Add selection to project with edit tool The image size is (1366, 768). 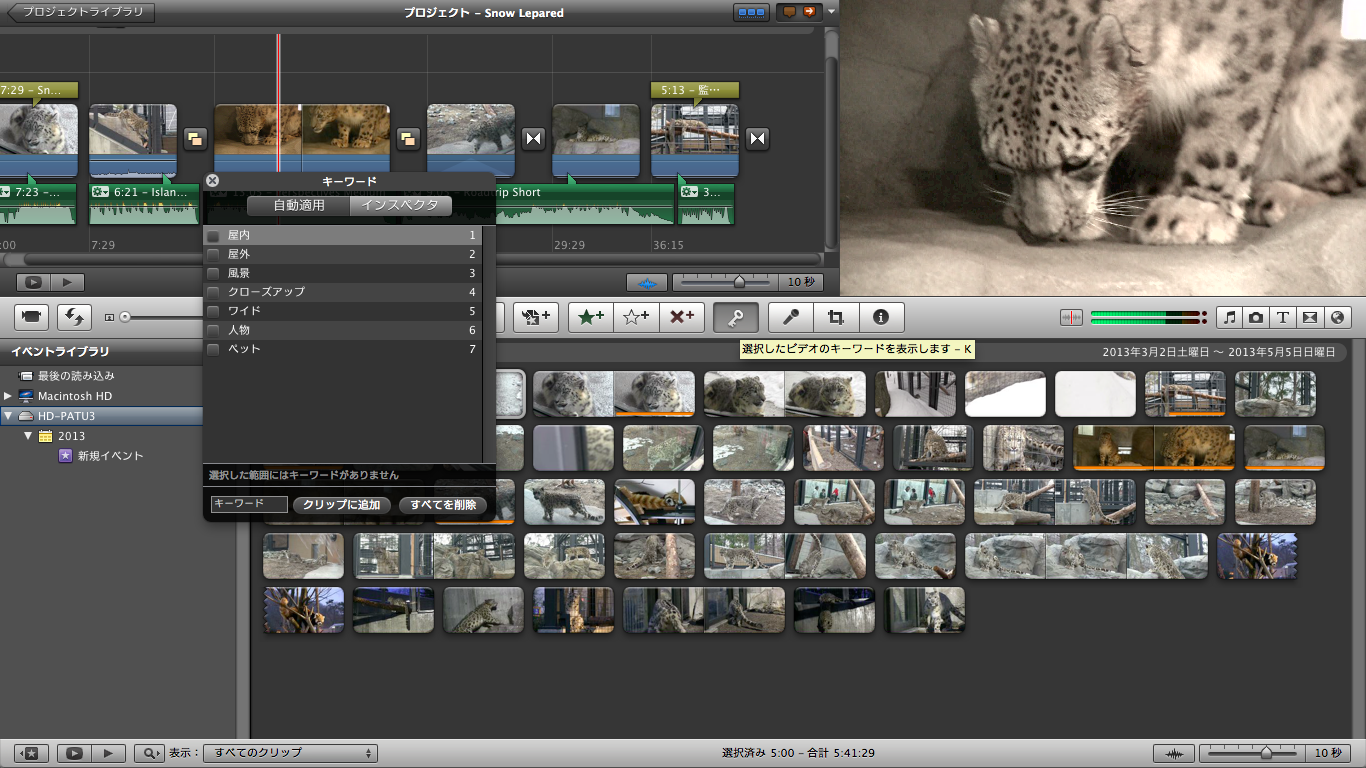[x=535, y=317]
